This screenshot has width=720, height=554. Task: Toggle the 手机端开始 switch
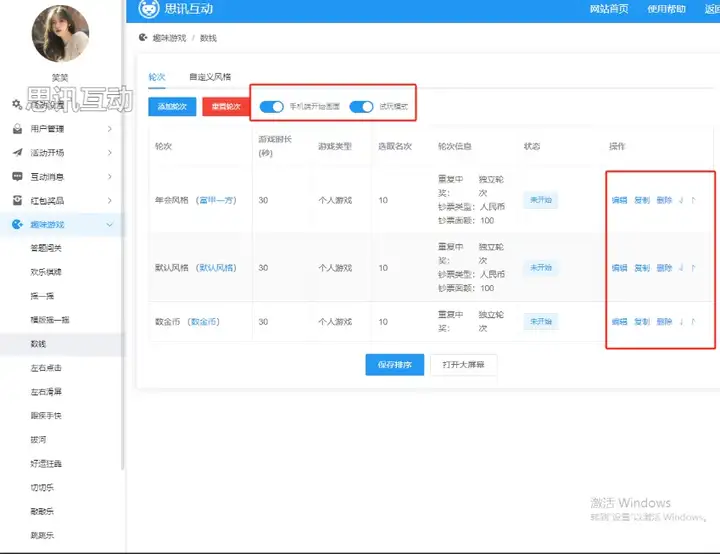click(271, 107)
